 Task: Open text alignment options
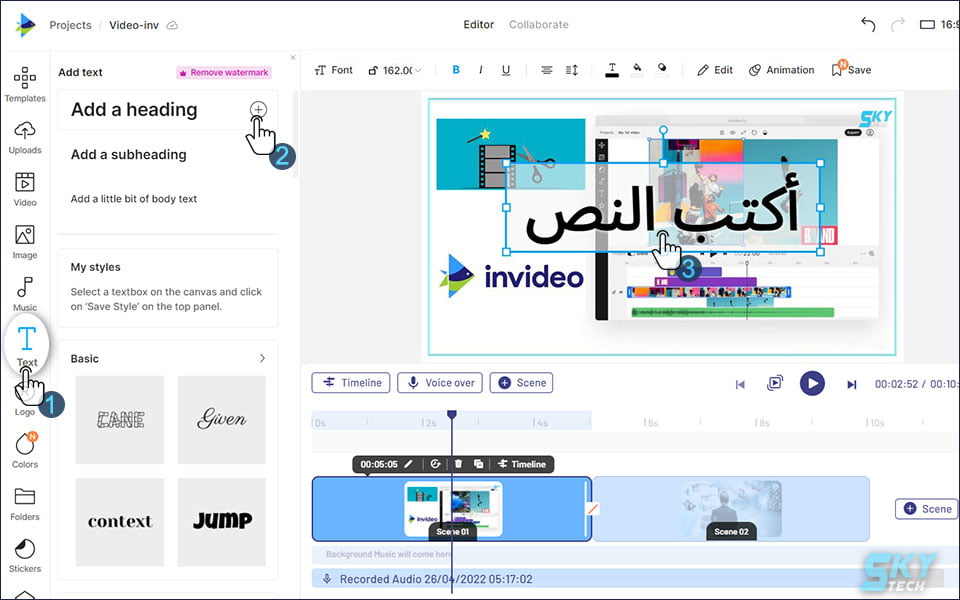pos(547,70)
